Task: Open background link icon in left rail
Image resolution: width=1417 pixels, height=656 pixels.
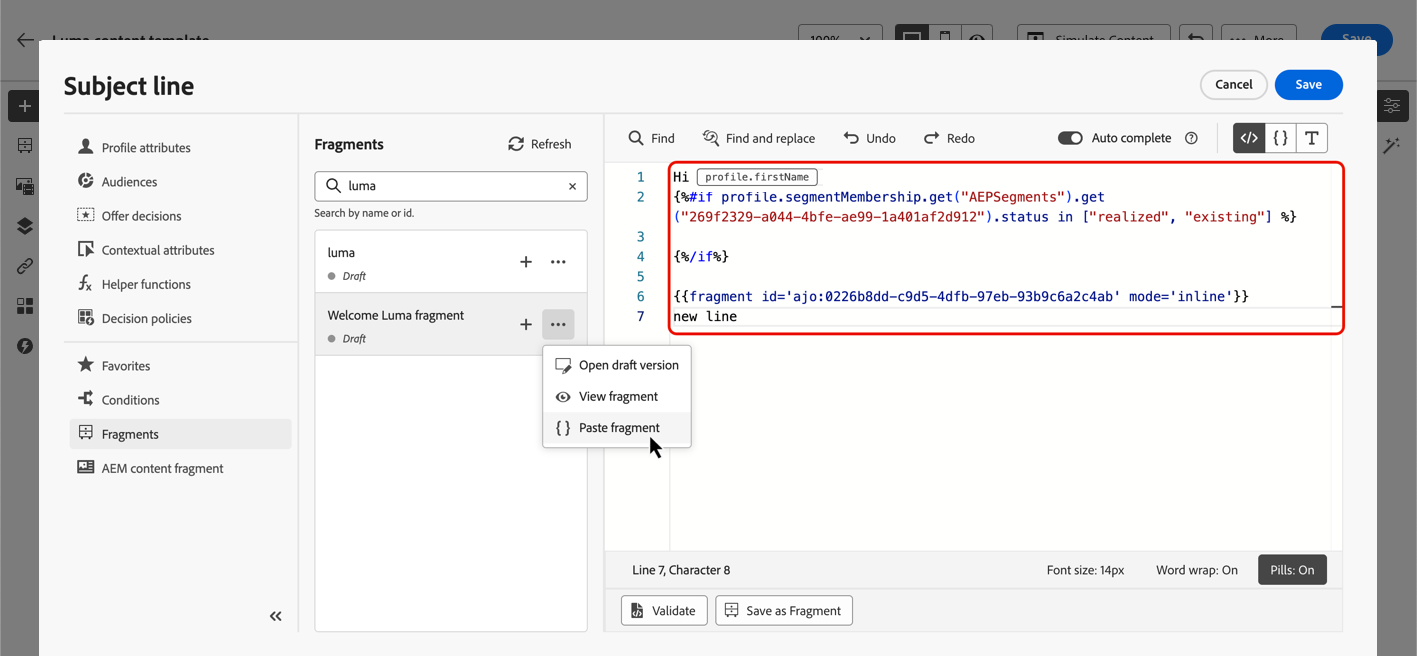Action: pos(24,266)
